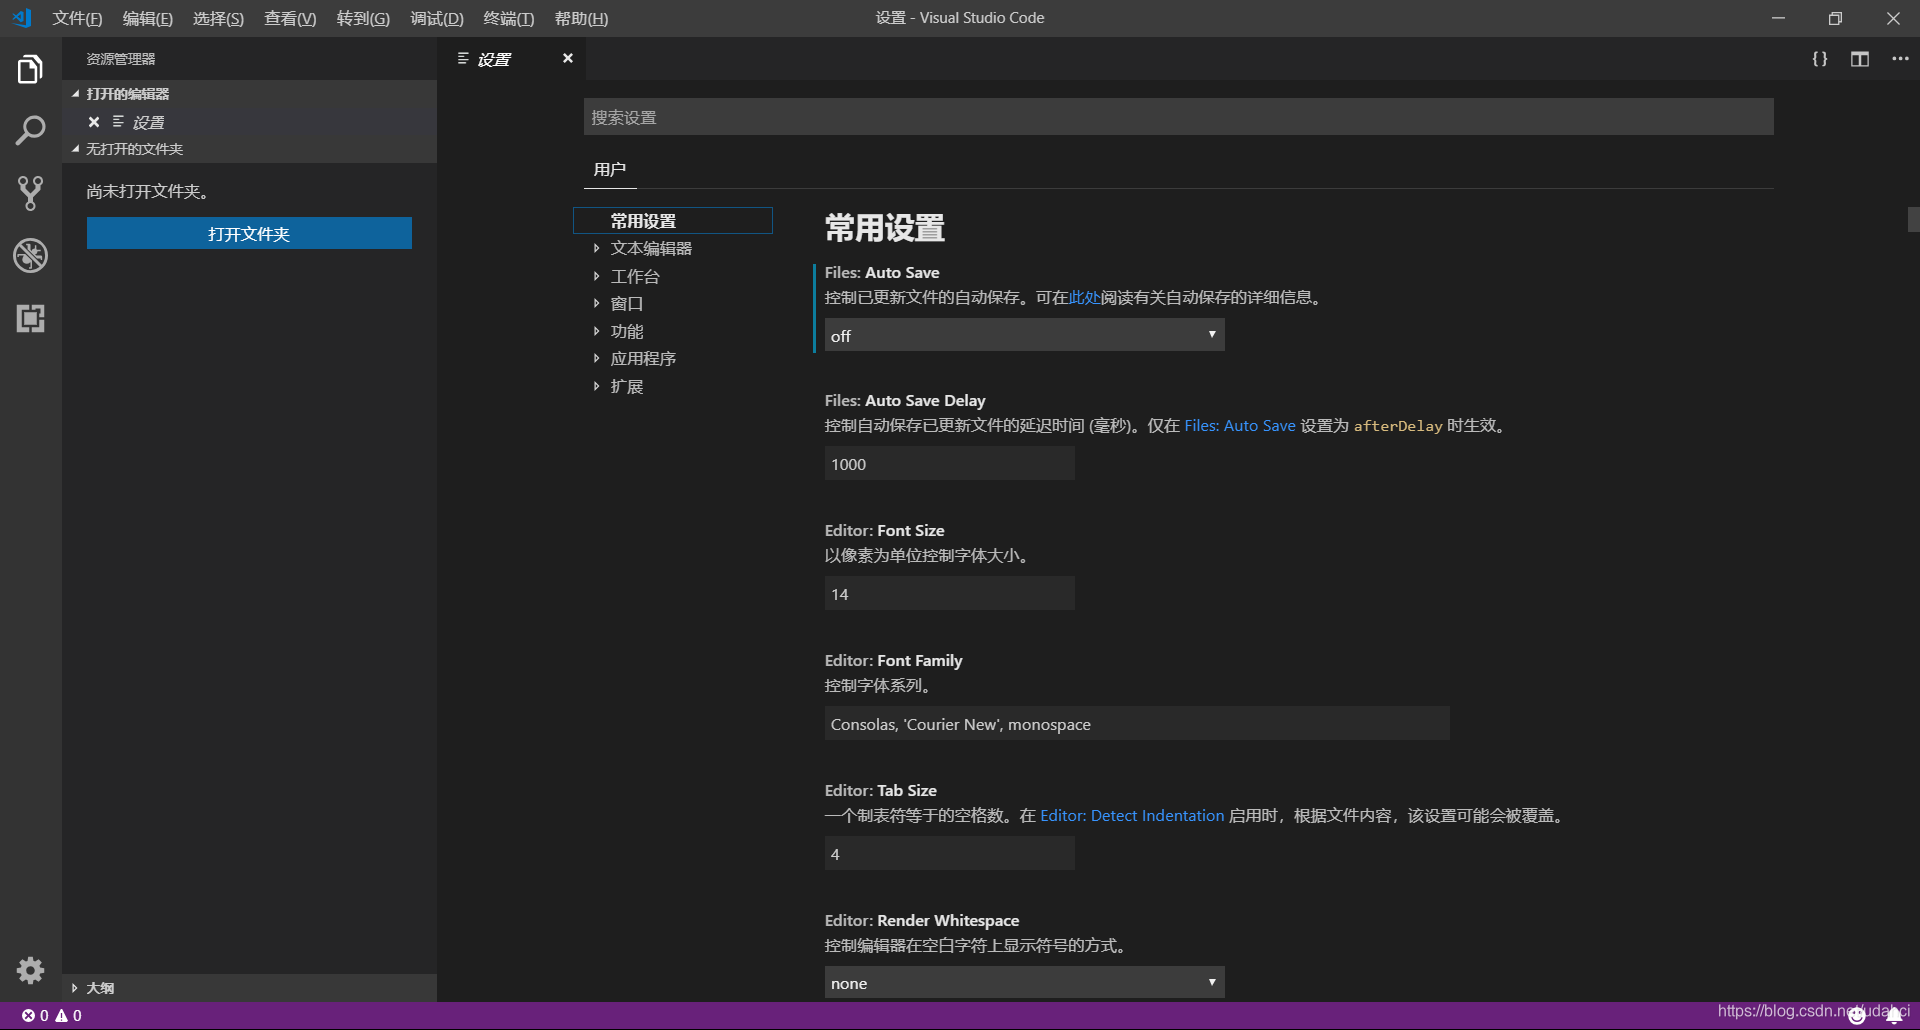Expand 功能 settings category
This screenshot has height=1030, width=1920.
tap(673, 331)
